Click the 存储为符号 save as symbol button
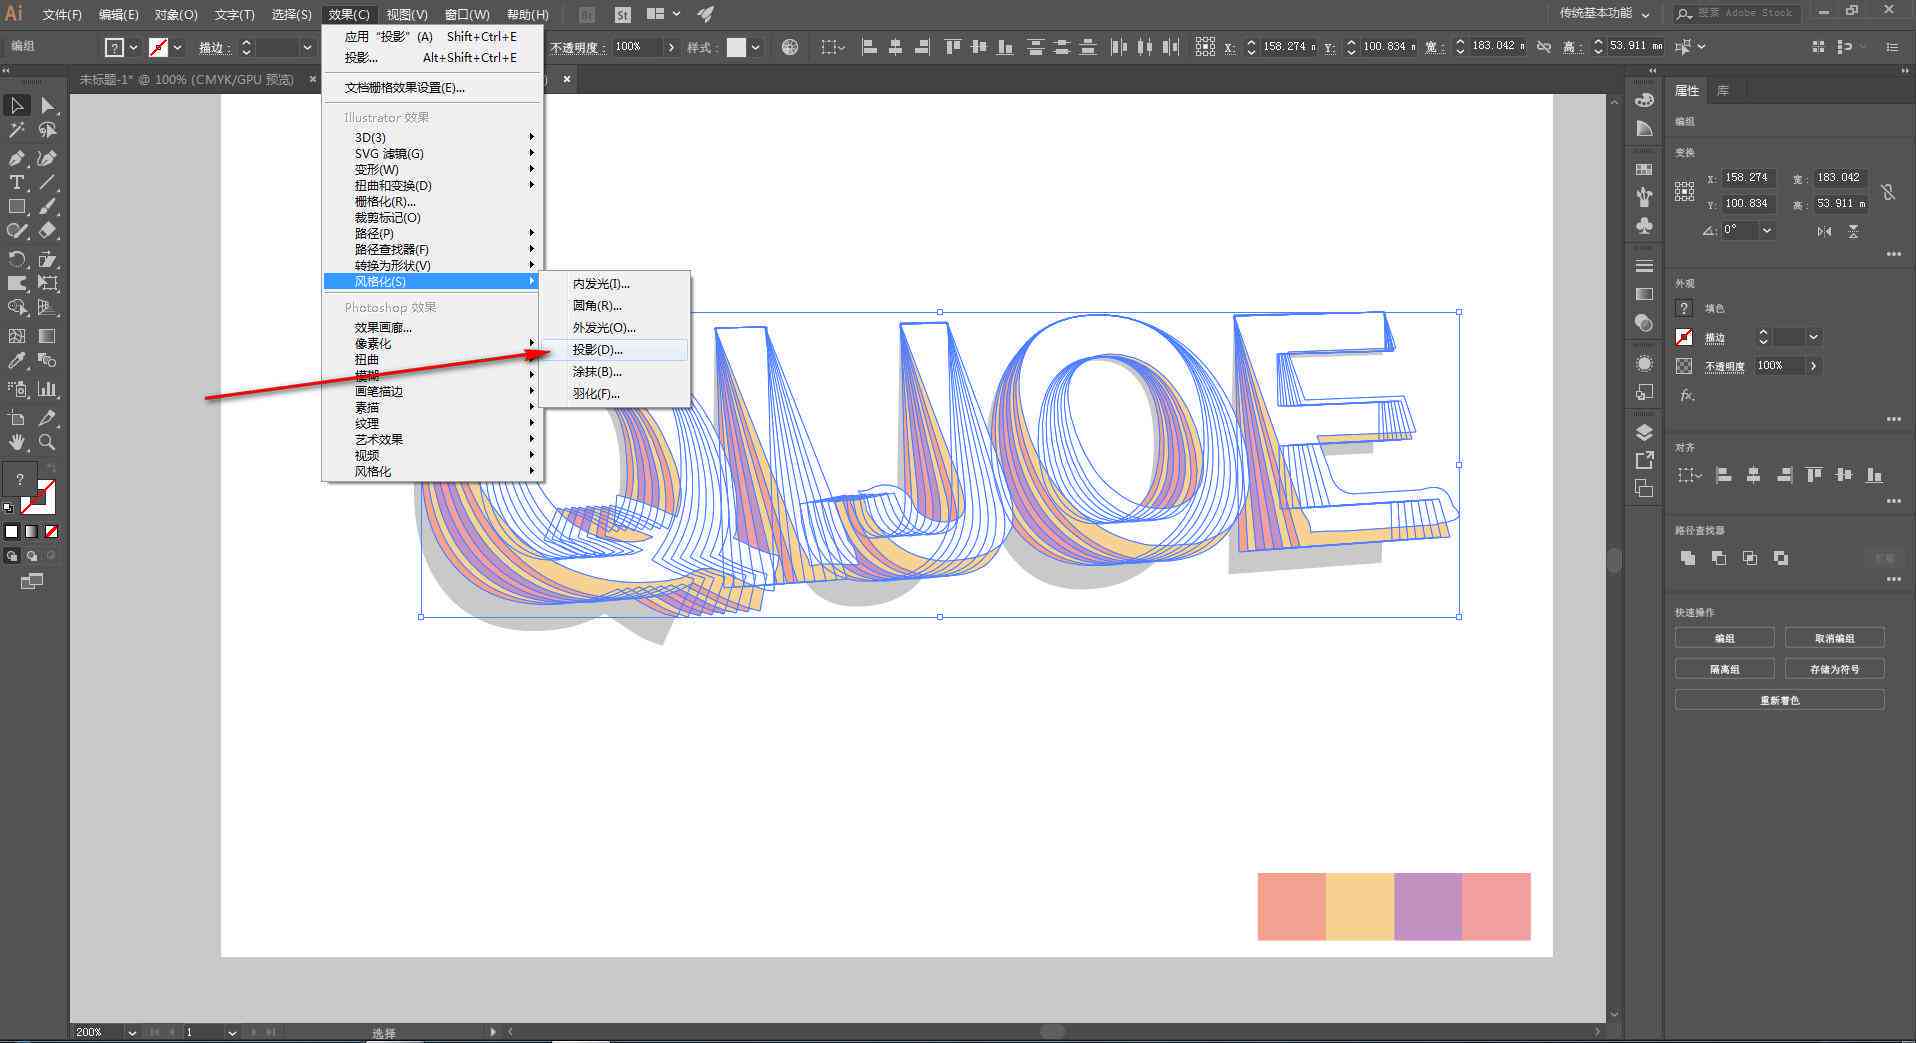This screenshot has height=1043, width=1916. [1834, 669]
